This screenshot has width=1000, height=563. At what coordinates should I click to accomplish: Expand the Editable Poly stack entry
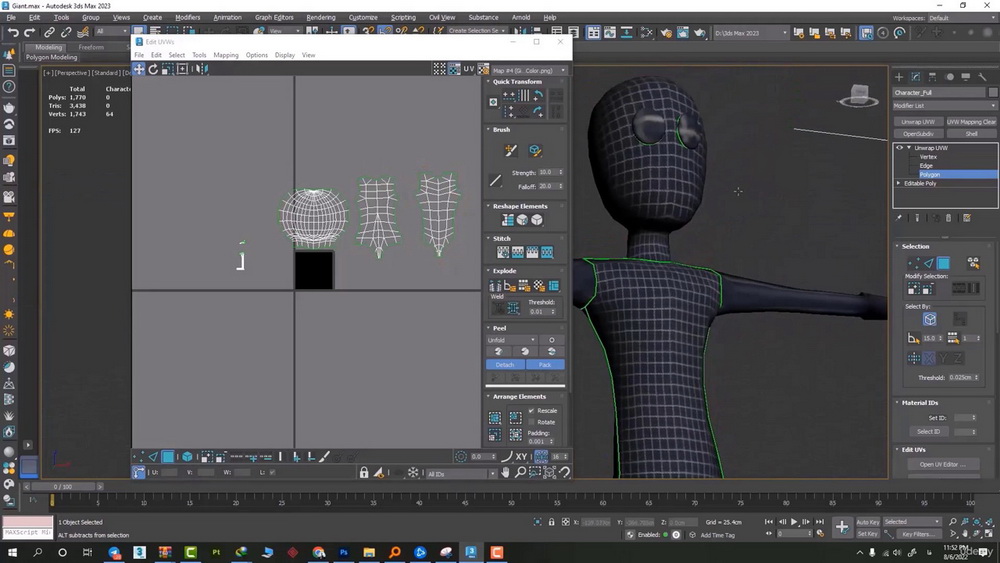click(899, 183)
